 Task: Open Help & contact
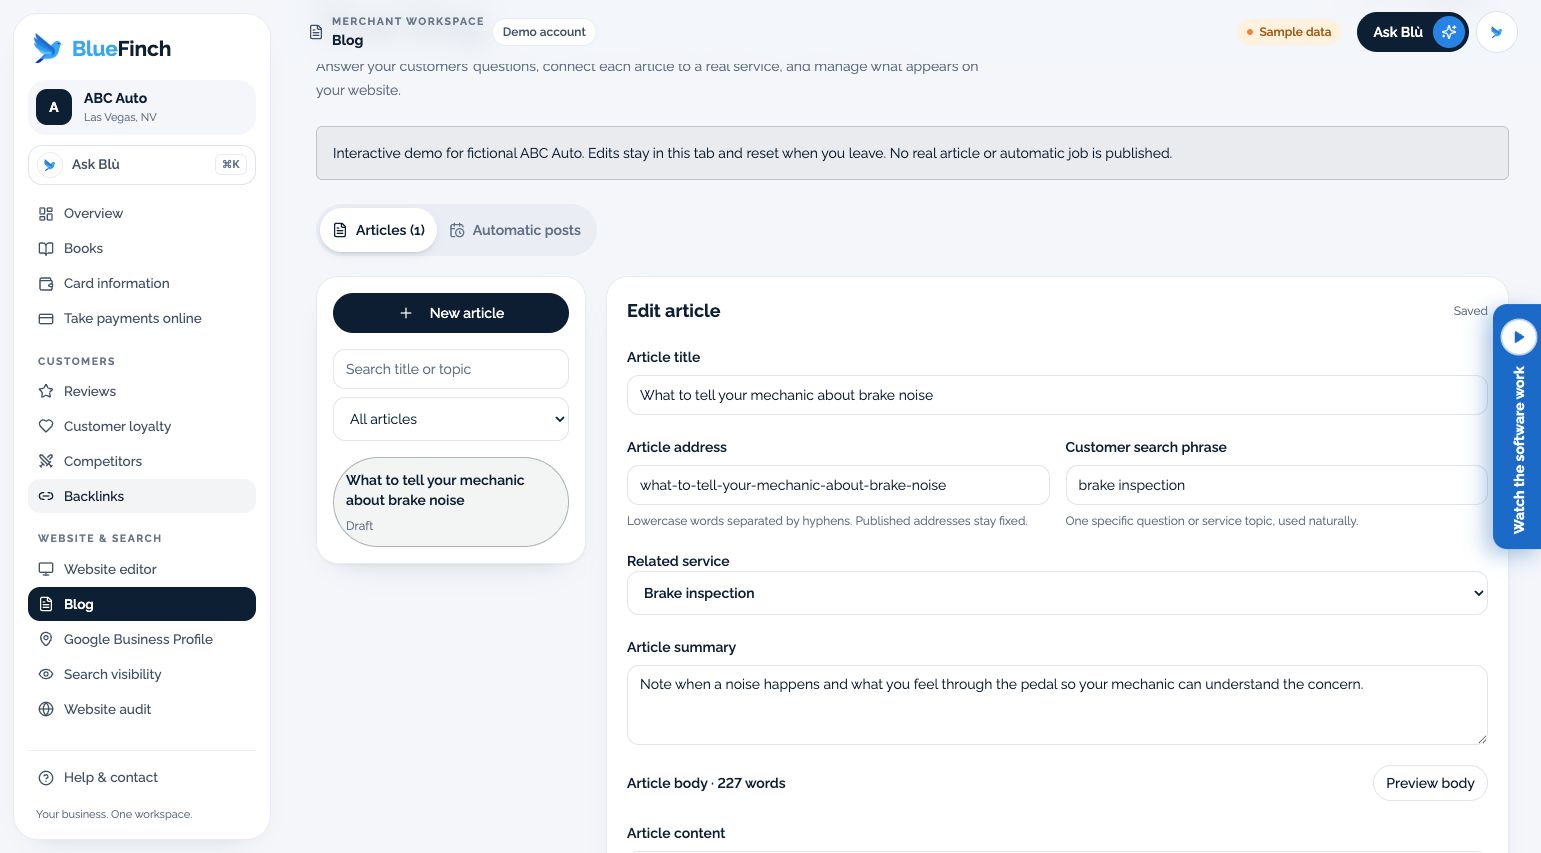[x=142, y=777]
